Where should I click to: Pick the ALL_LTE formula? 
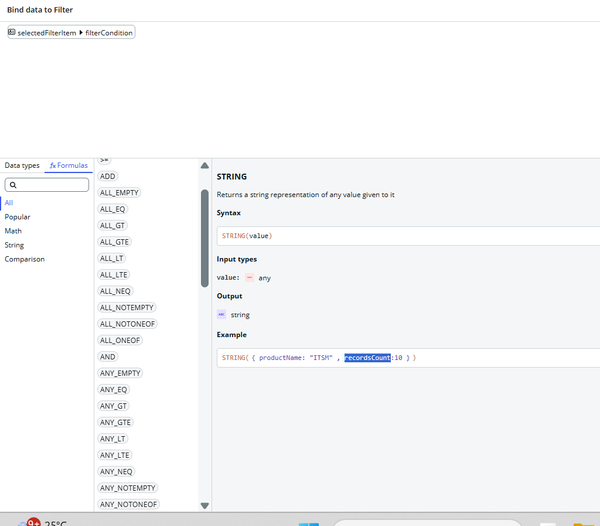tap(114, 275)
